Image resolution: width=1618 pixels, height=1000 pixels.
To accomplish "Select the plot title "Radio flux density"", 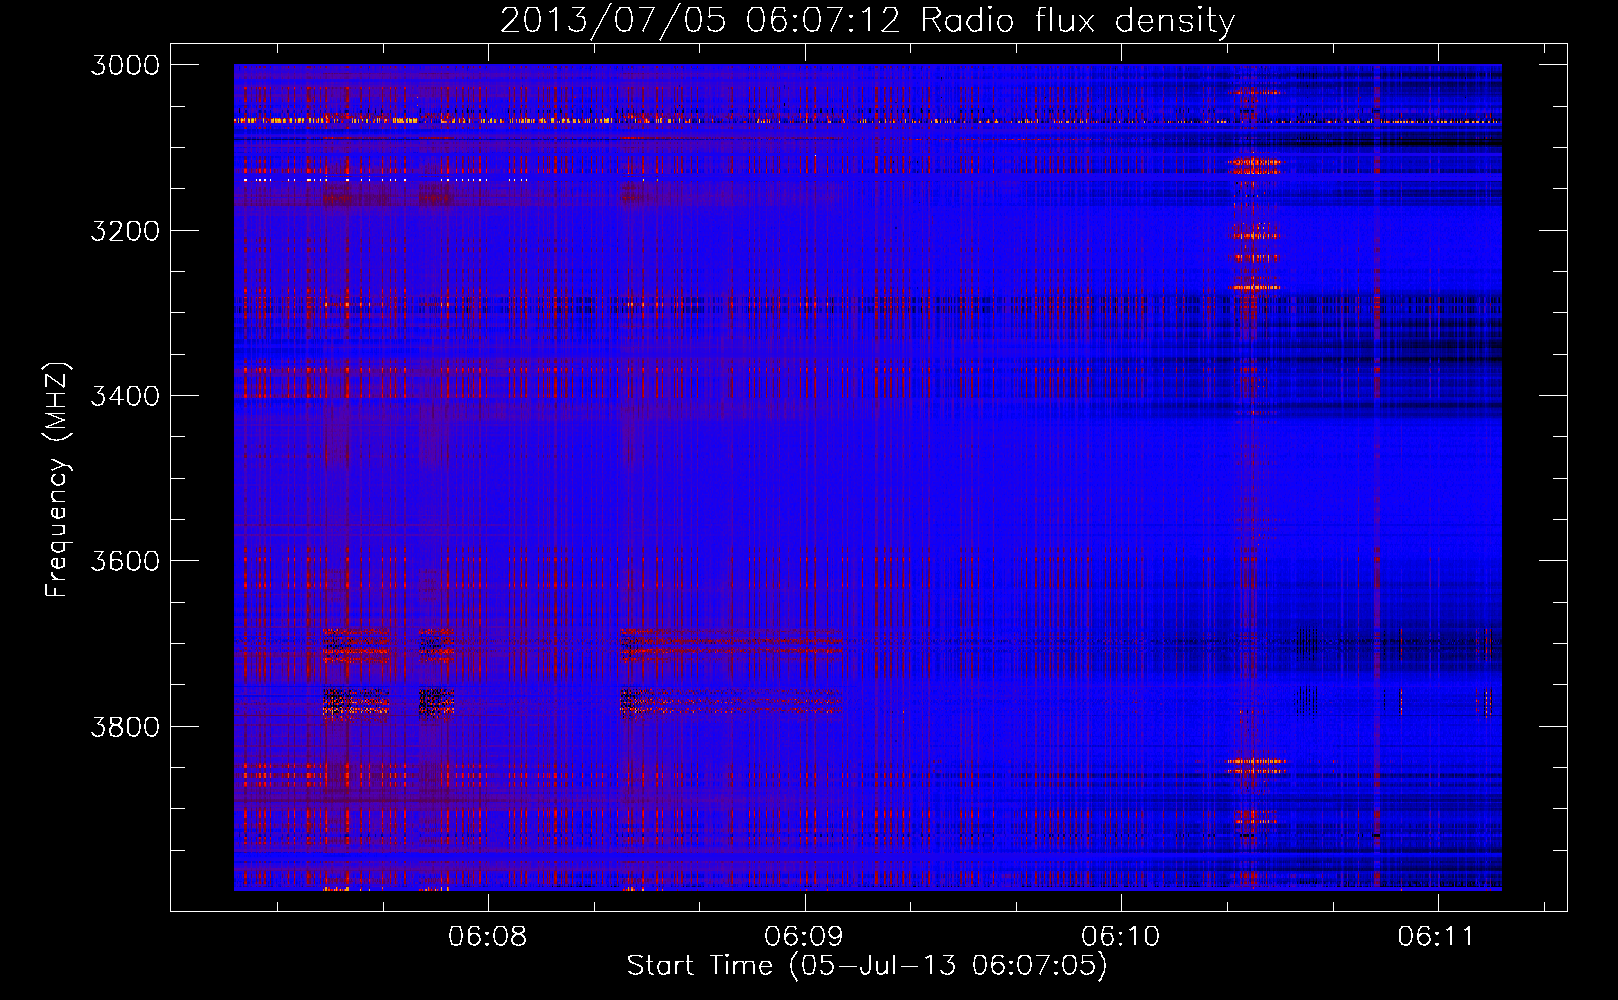I will click(x=867, y=21).
